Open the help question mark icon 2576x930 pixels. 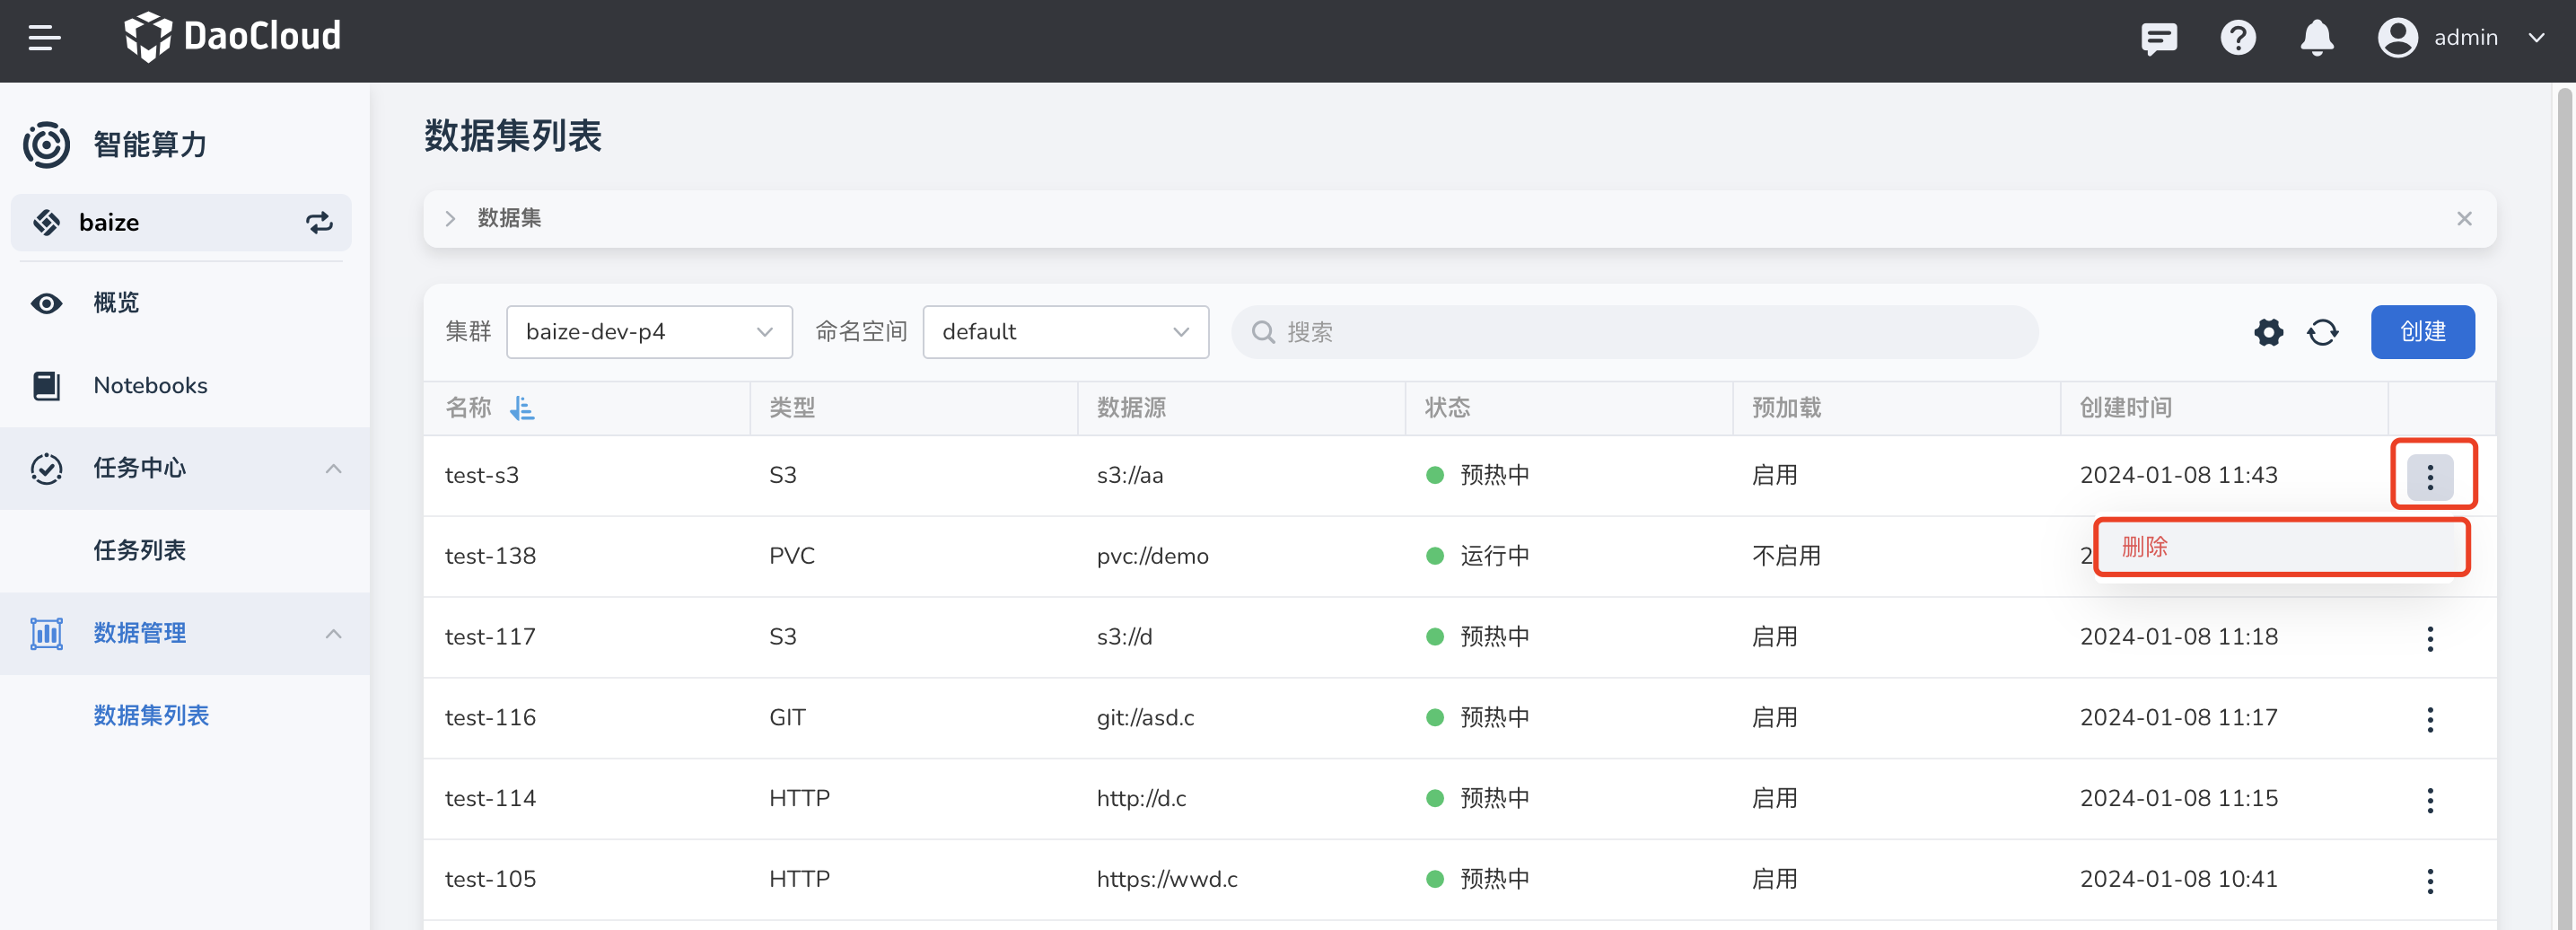pyautogui.click(x=2237, y=38)
